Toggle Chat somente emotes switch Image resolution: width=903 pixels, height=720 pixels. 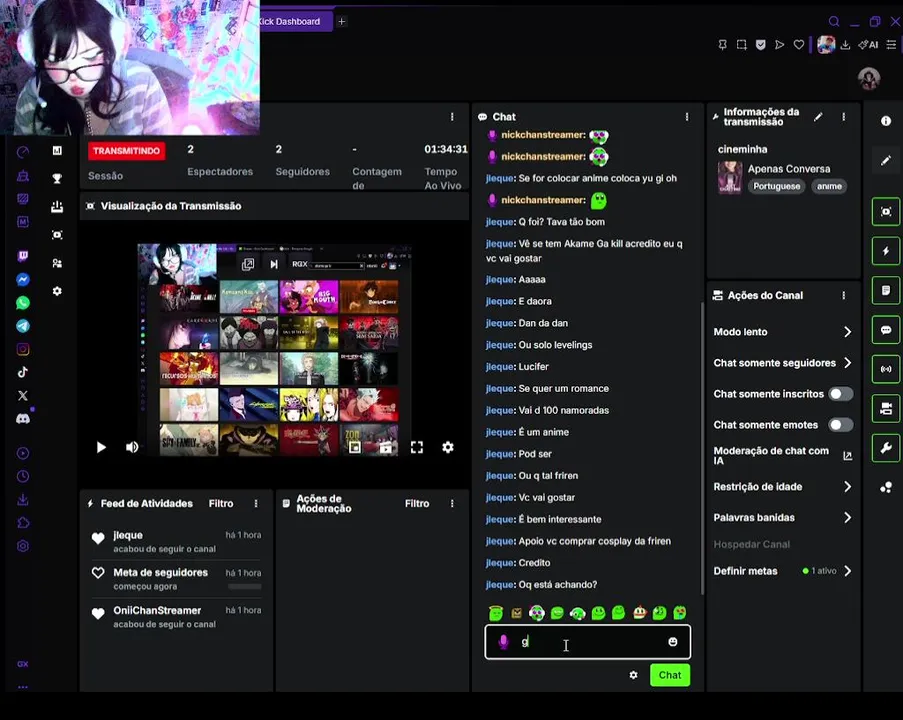[840, 425]
